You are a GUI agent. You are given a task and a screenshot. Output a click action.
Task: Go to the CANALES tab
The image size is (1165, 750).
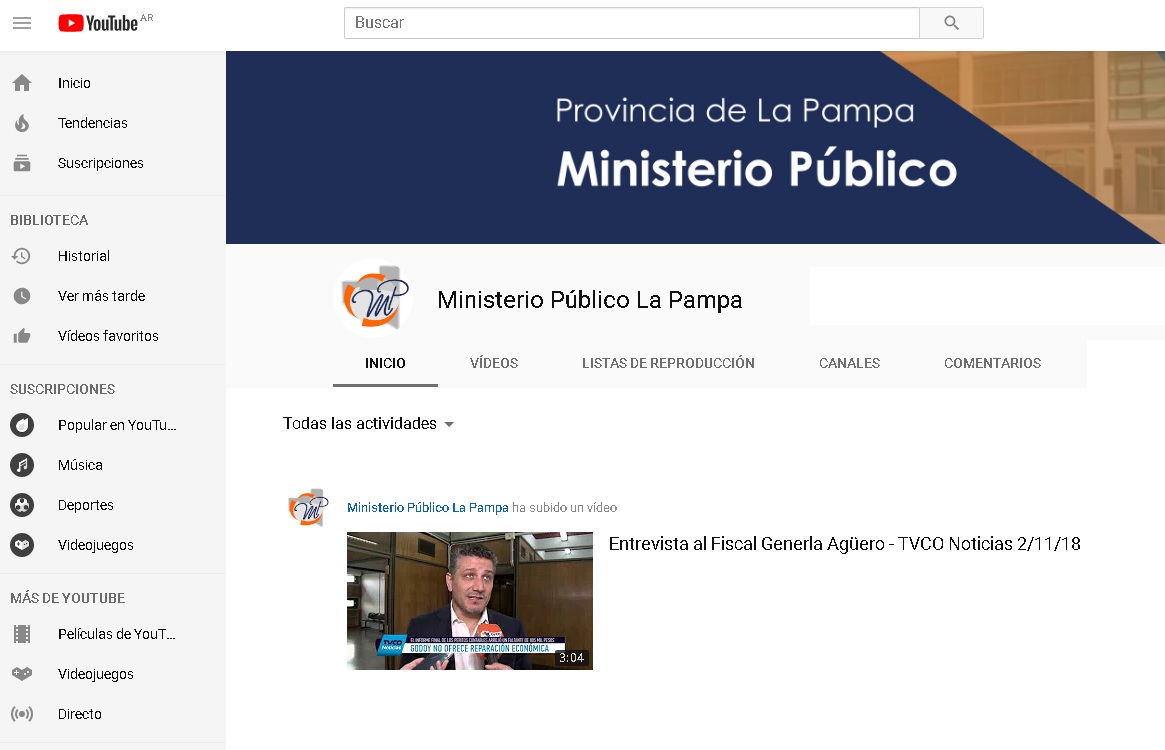849,363
